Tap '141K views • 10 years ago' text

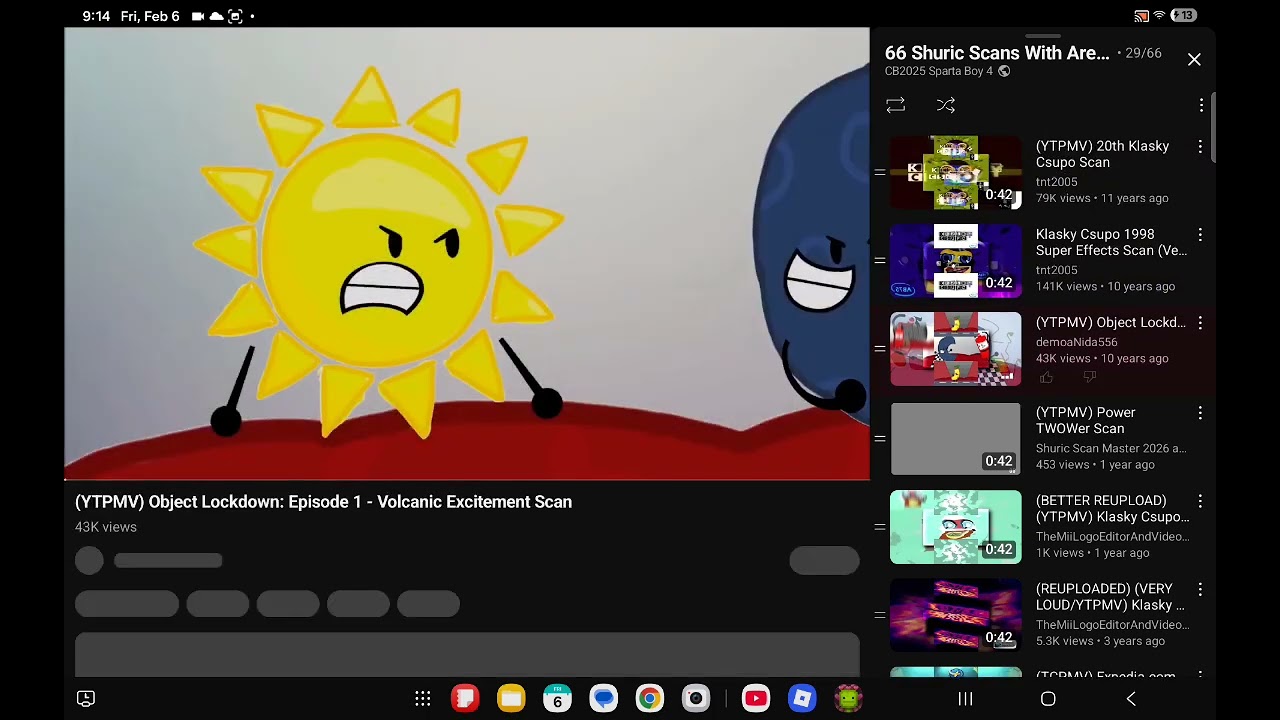pyautogui.click(x=1105, y=286)
